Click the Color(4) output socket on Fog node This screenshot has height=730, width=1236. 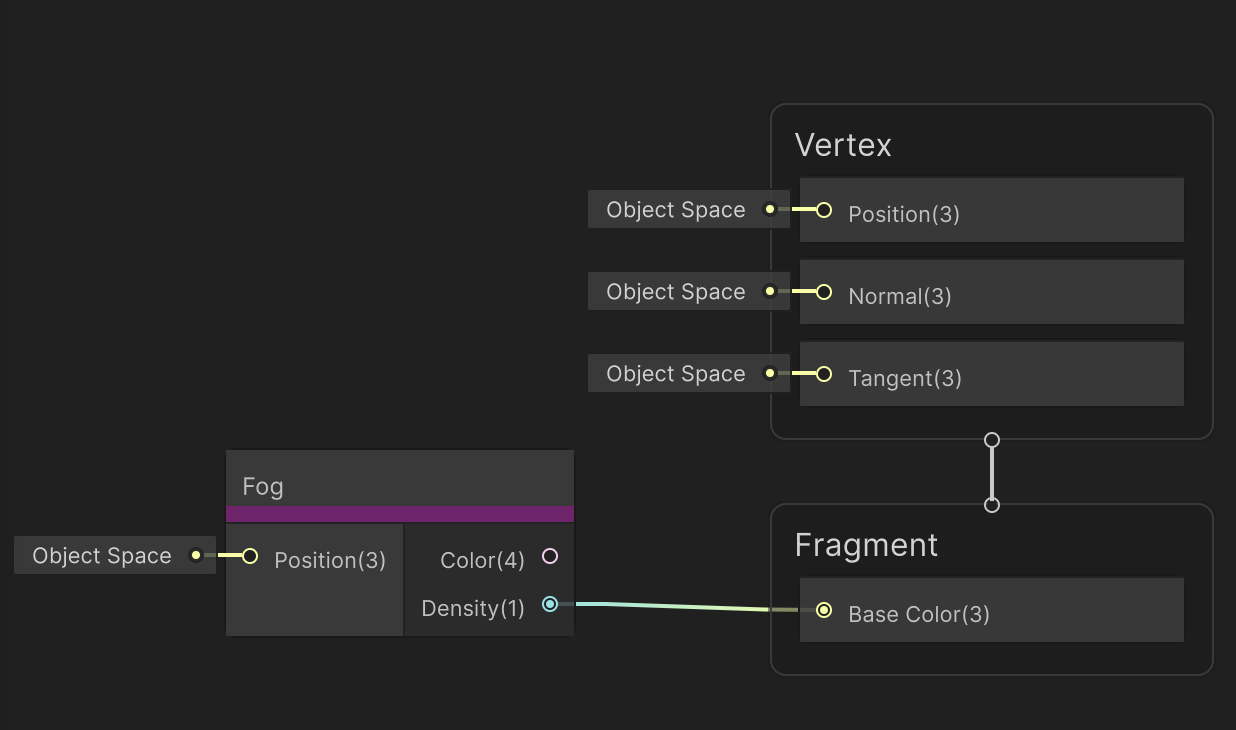(x=550, y=556)
